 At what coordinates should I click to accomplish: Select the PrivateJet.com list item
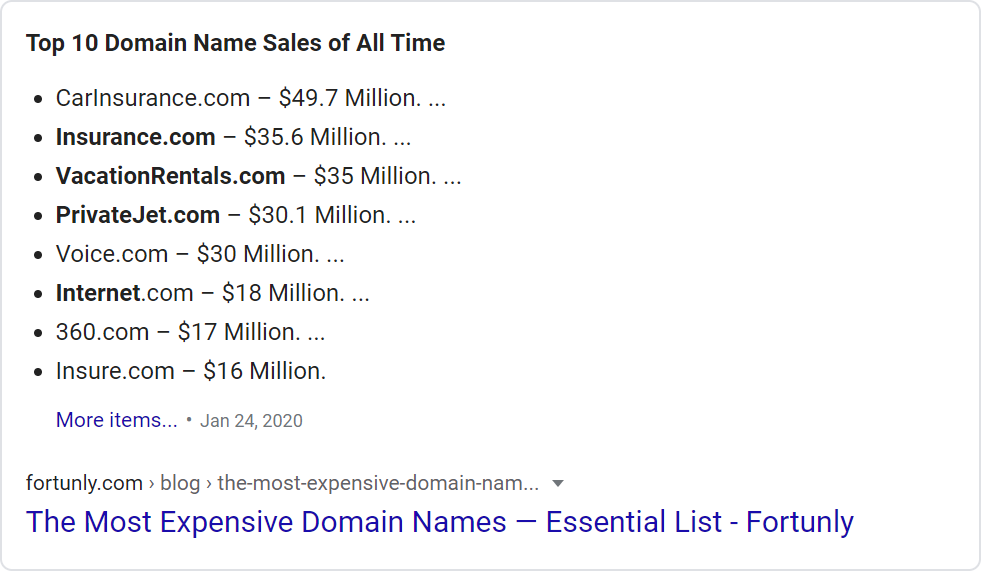[236, 215]
